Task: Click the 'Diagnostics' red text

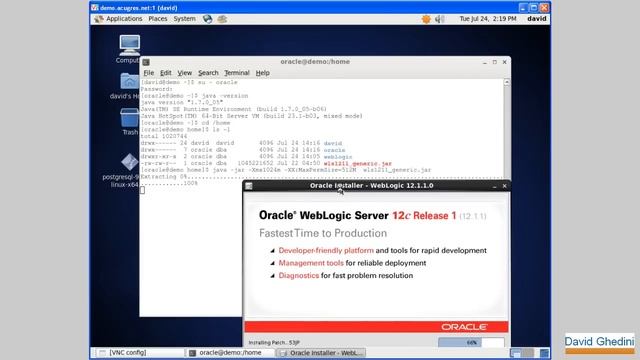Action: (298, 276)
